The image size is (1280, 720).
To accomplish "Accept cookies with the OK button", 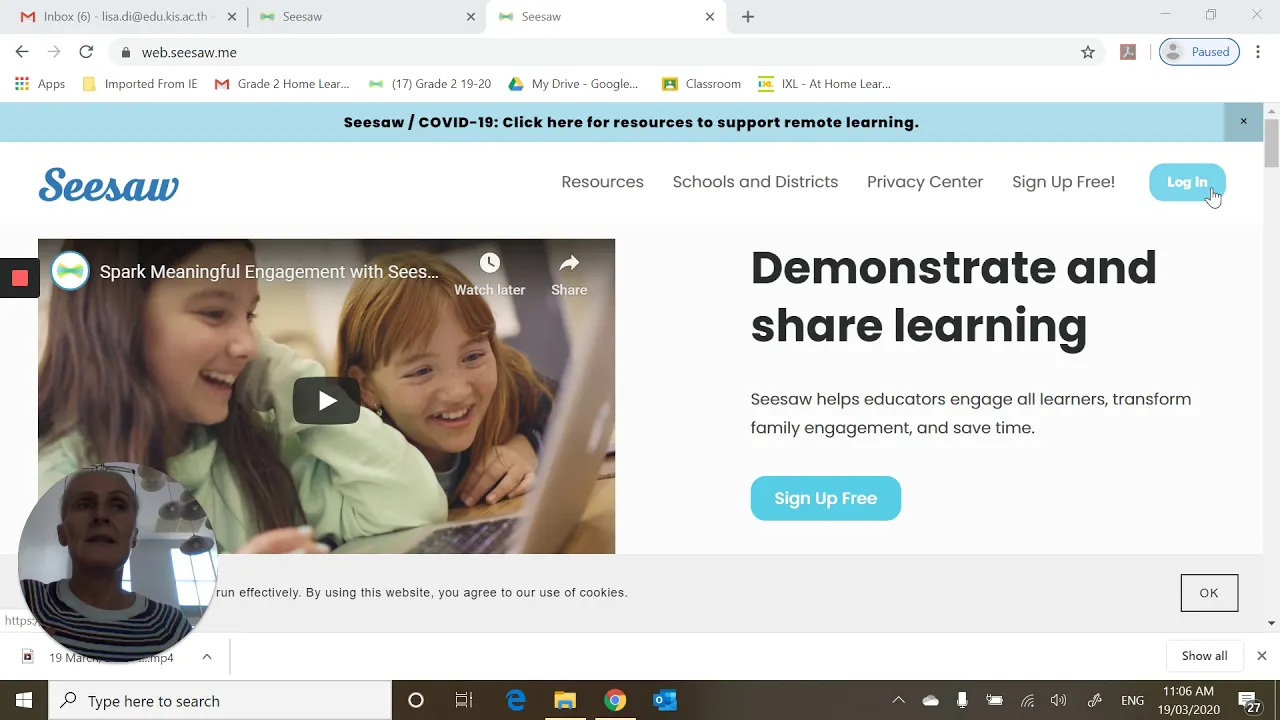I will click(x=1209, y=593).
